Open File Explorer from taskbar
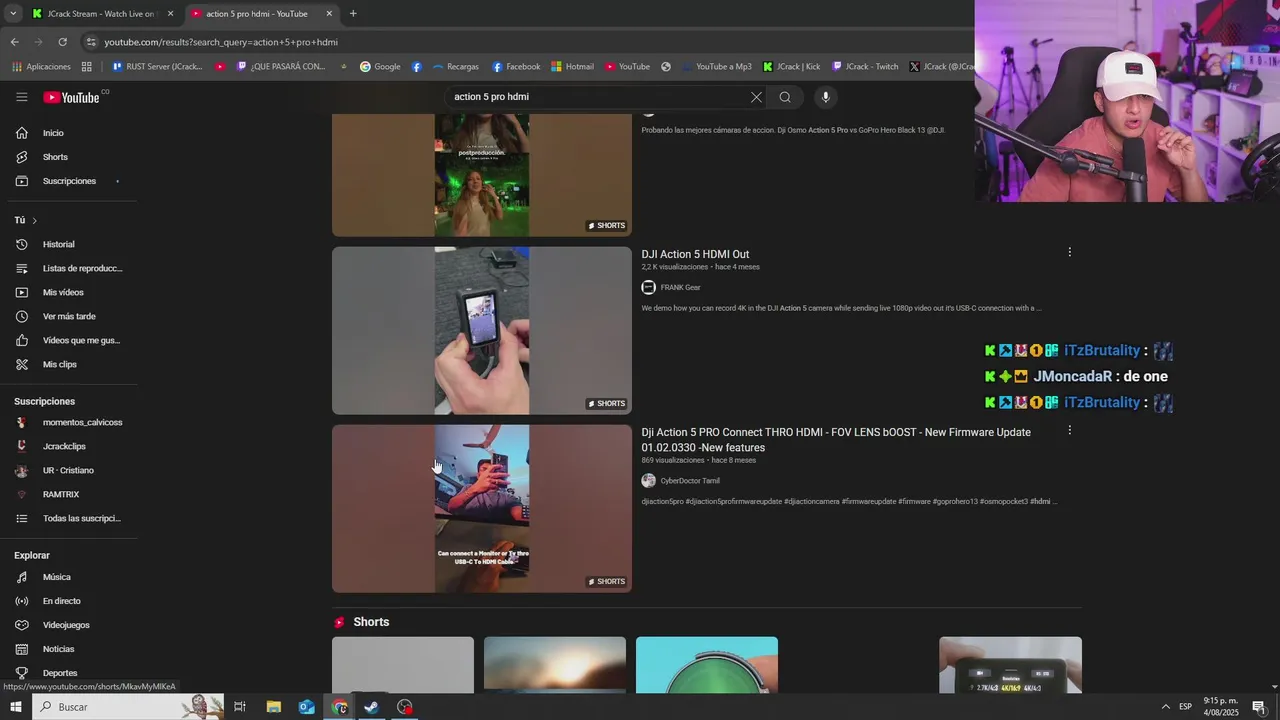The height and width of the screenshot is (720, 1280). [x=273, y=707]
